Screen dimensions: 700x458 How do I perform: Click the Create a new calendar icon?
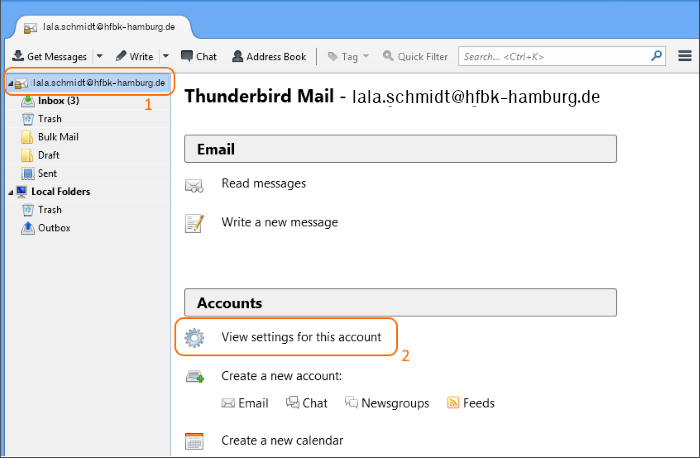coord(194,441)
